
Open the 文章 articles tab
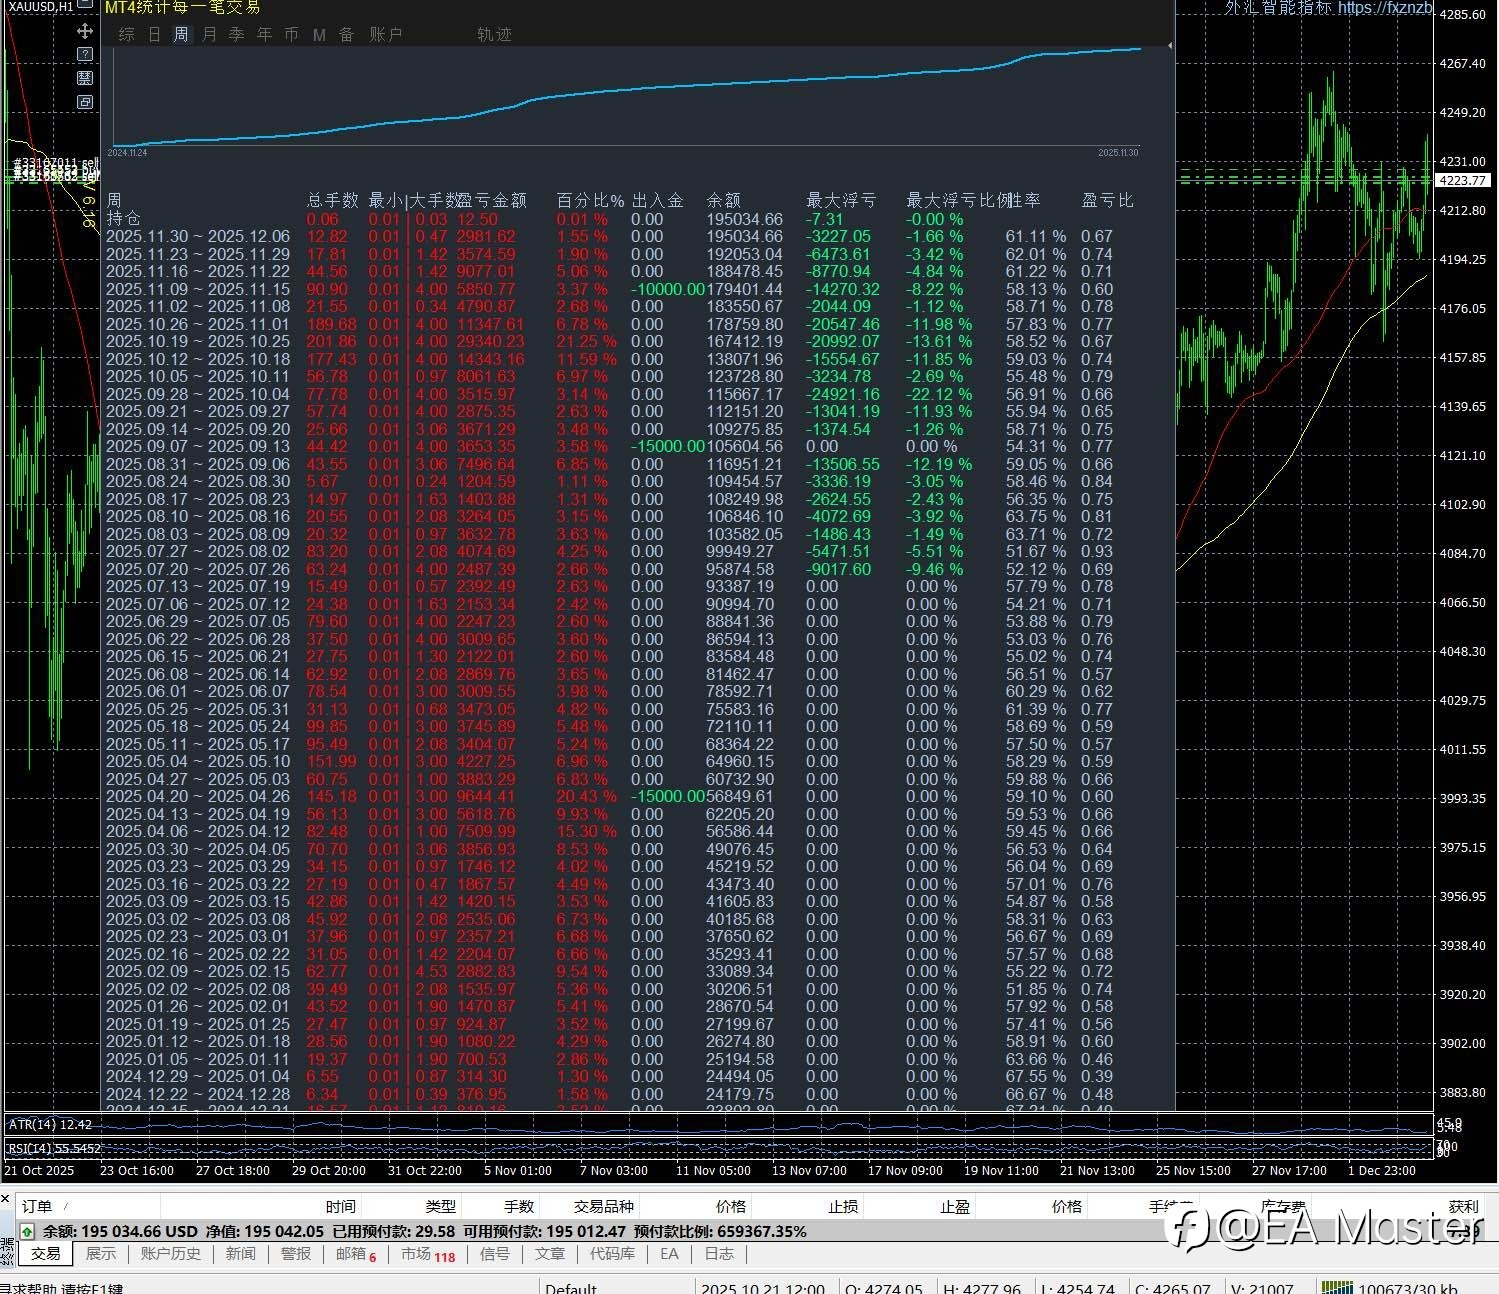550,1254
